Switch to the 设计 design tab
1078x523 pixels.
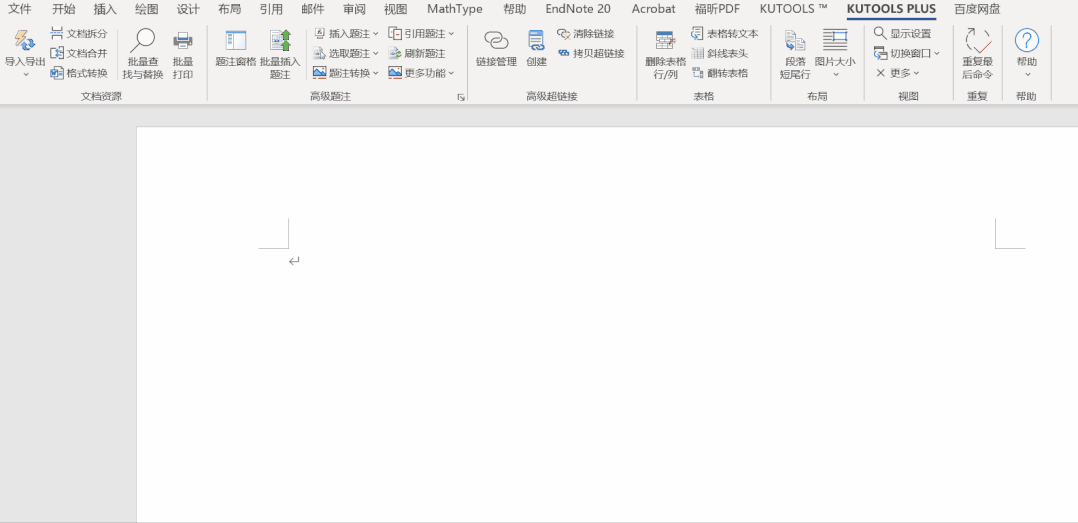pyautogui.click(x=188, y=10)
